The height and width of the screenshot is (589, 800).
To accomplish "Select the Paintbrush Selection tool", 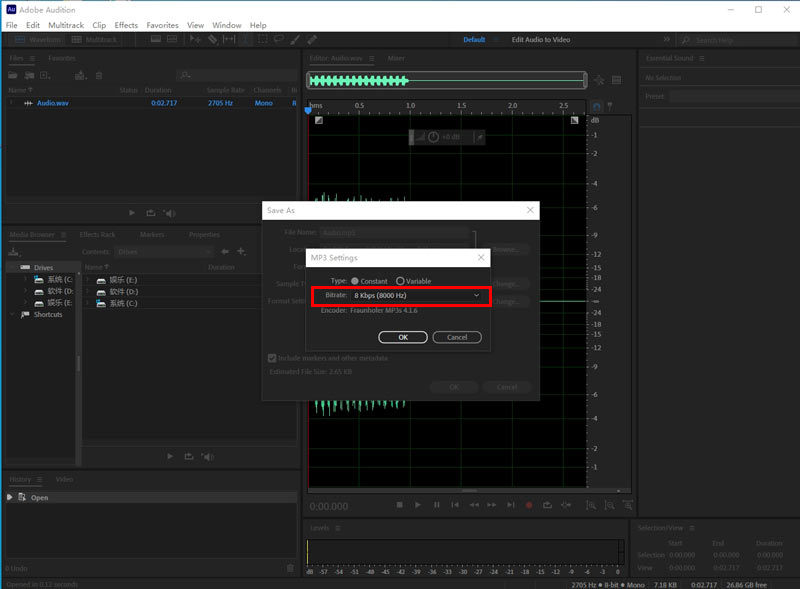I will point(293,39).
